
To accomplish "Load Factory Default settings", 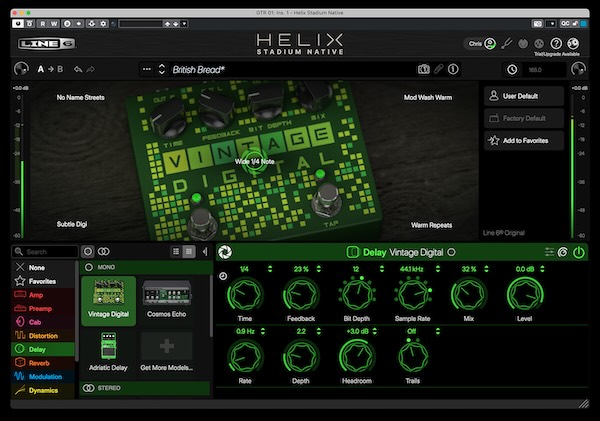I will [x=524, y=118].
